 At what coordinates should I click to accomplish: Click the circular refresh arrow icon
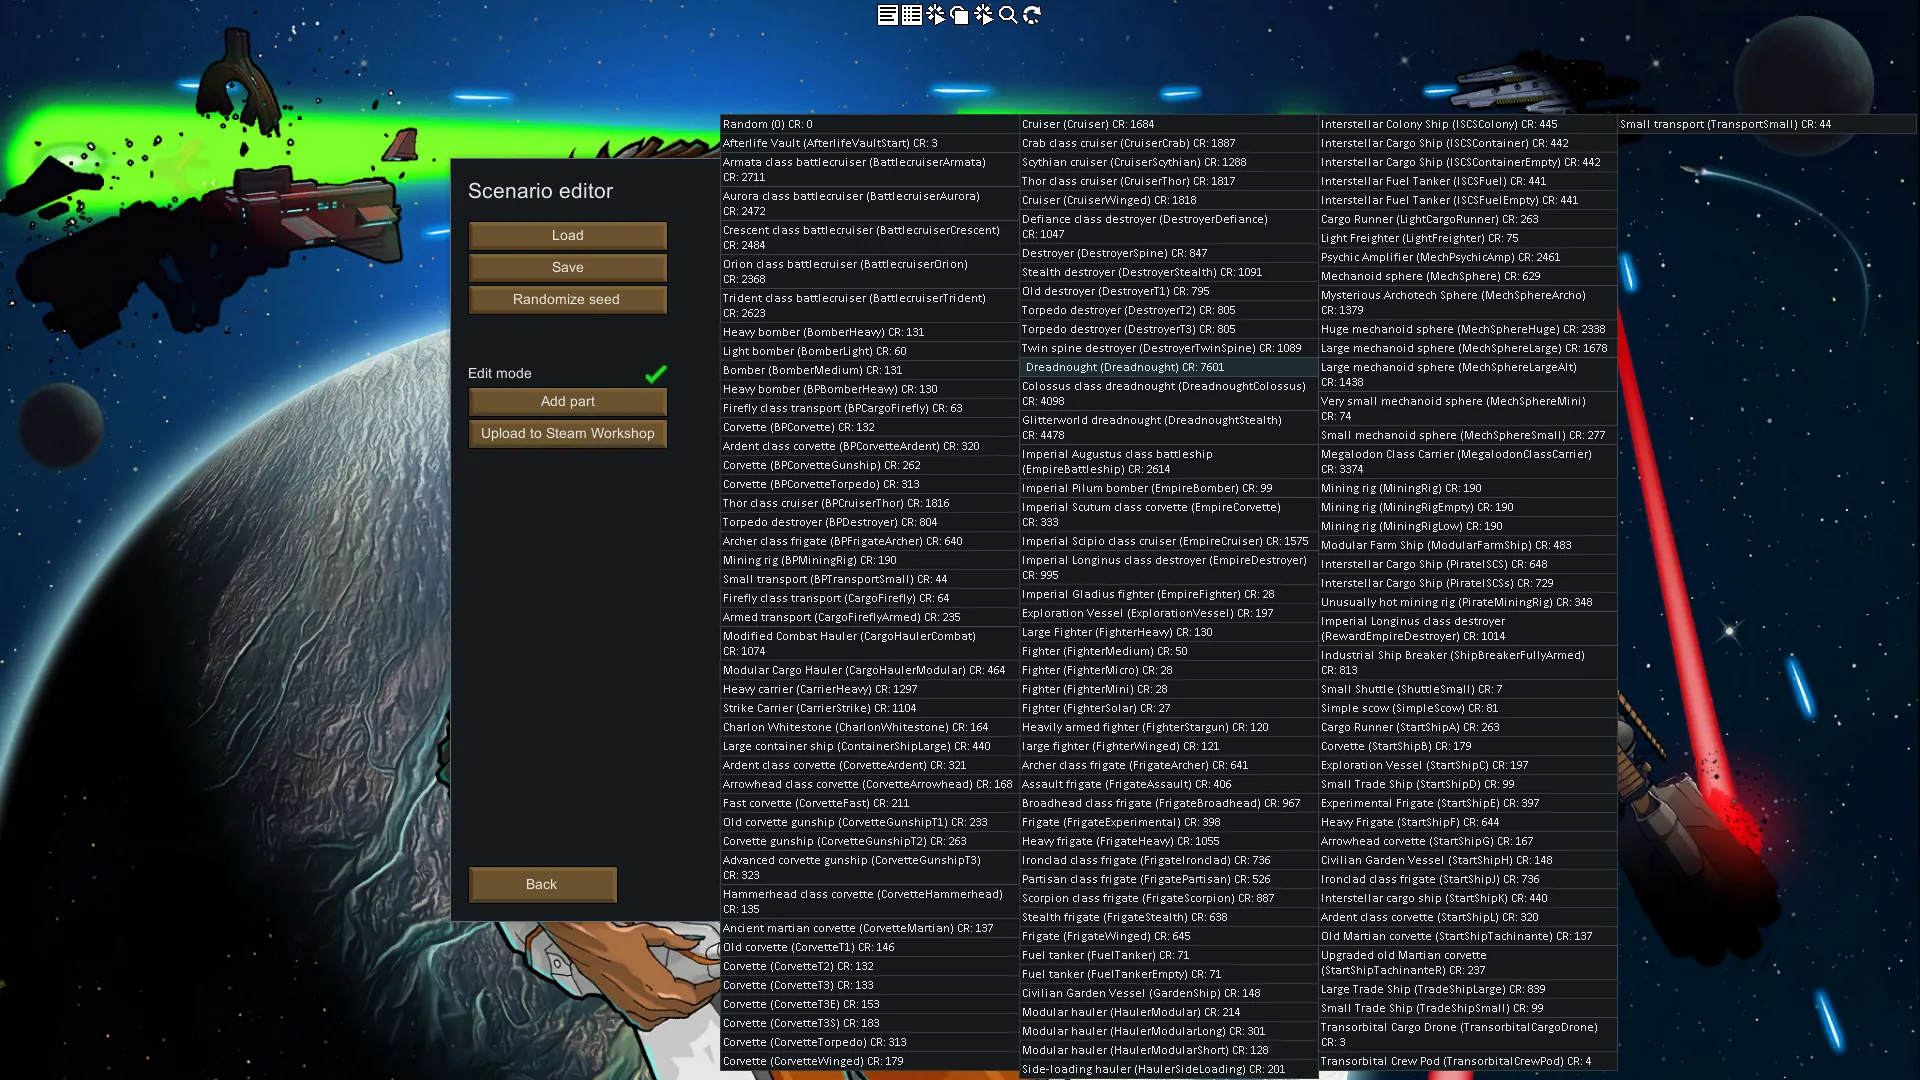pos(1032,15)
